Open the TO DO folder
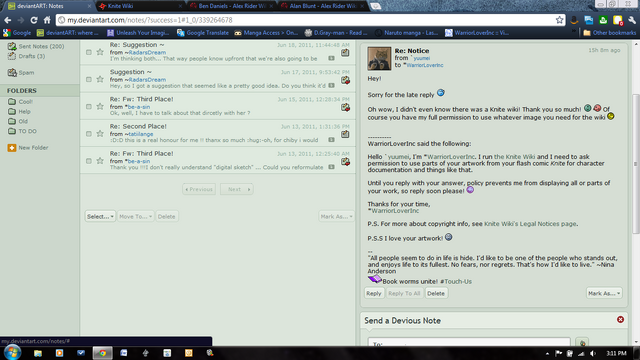This screenshot has width=640, height=360. pos(27,131)
